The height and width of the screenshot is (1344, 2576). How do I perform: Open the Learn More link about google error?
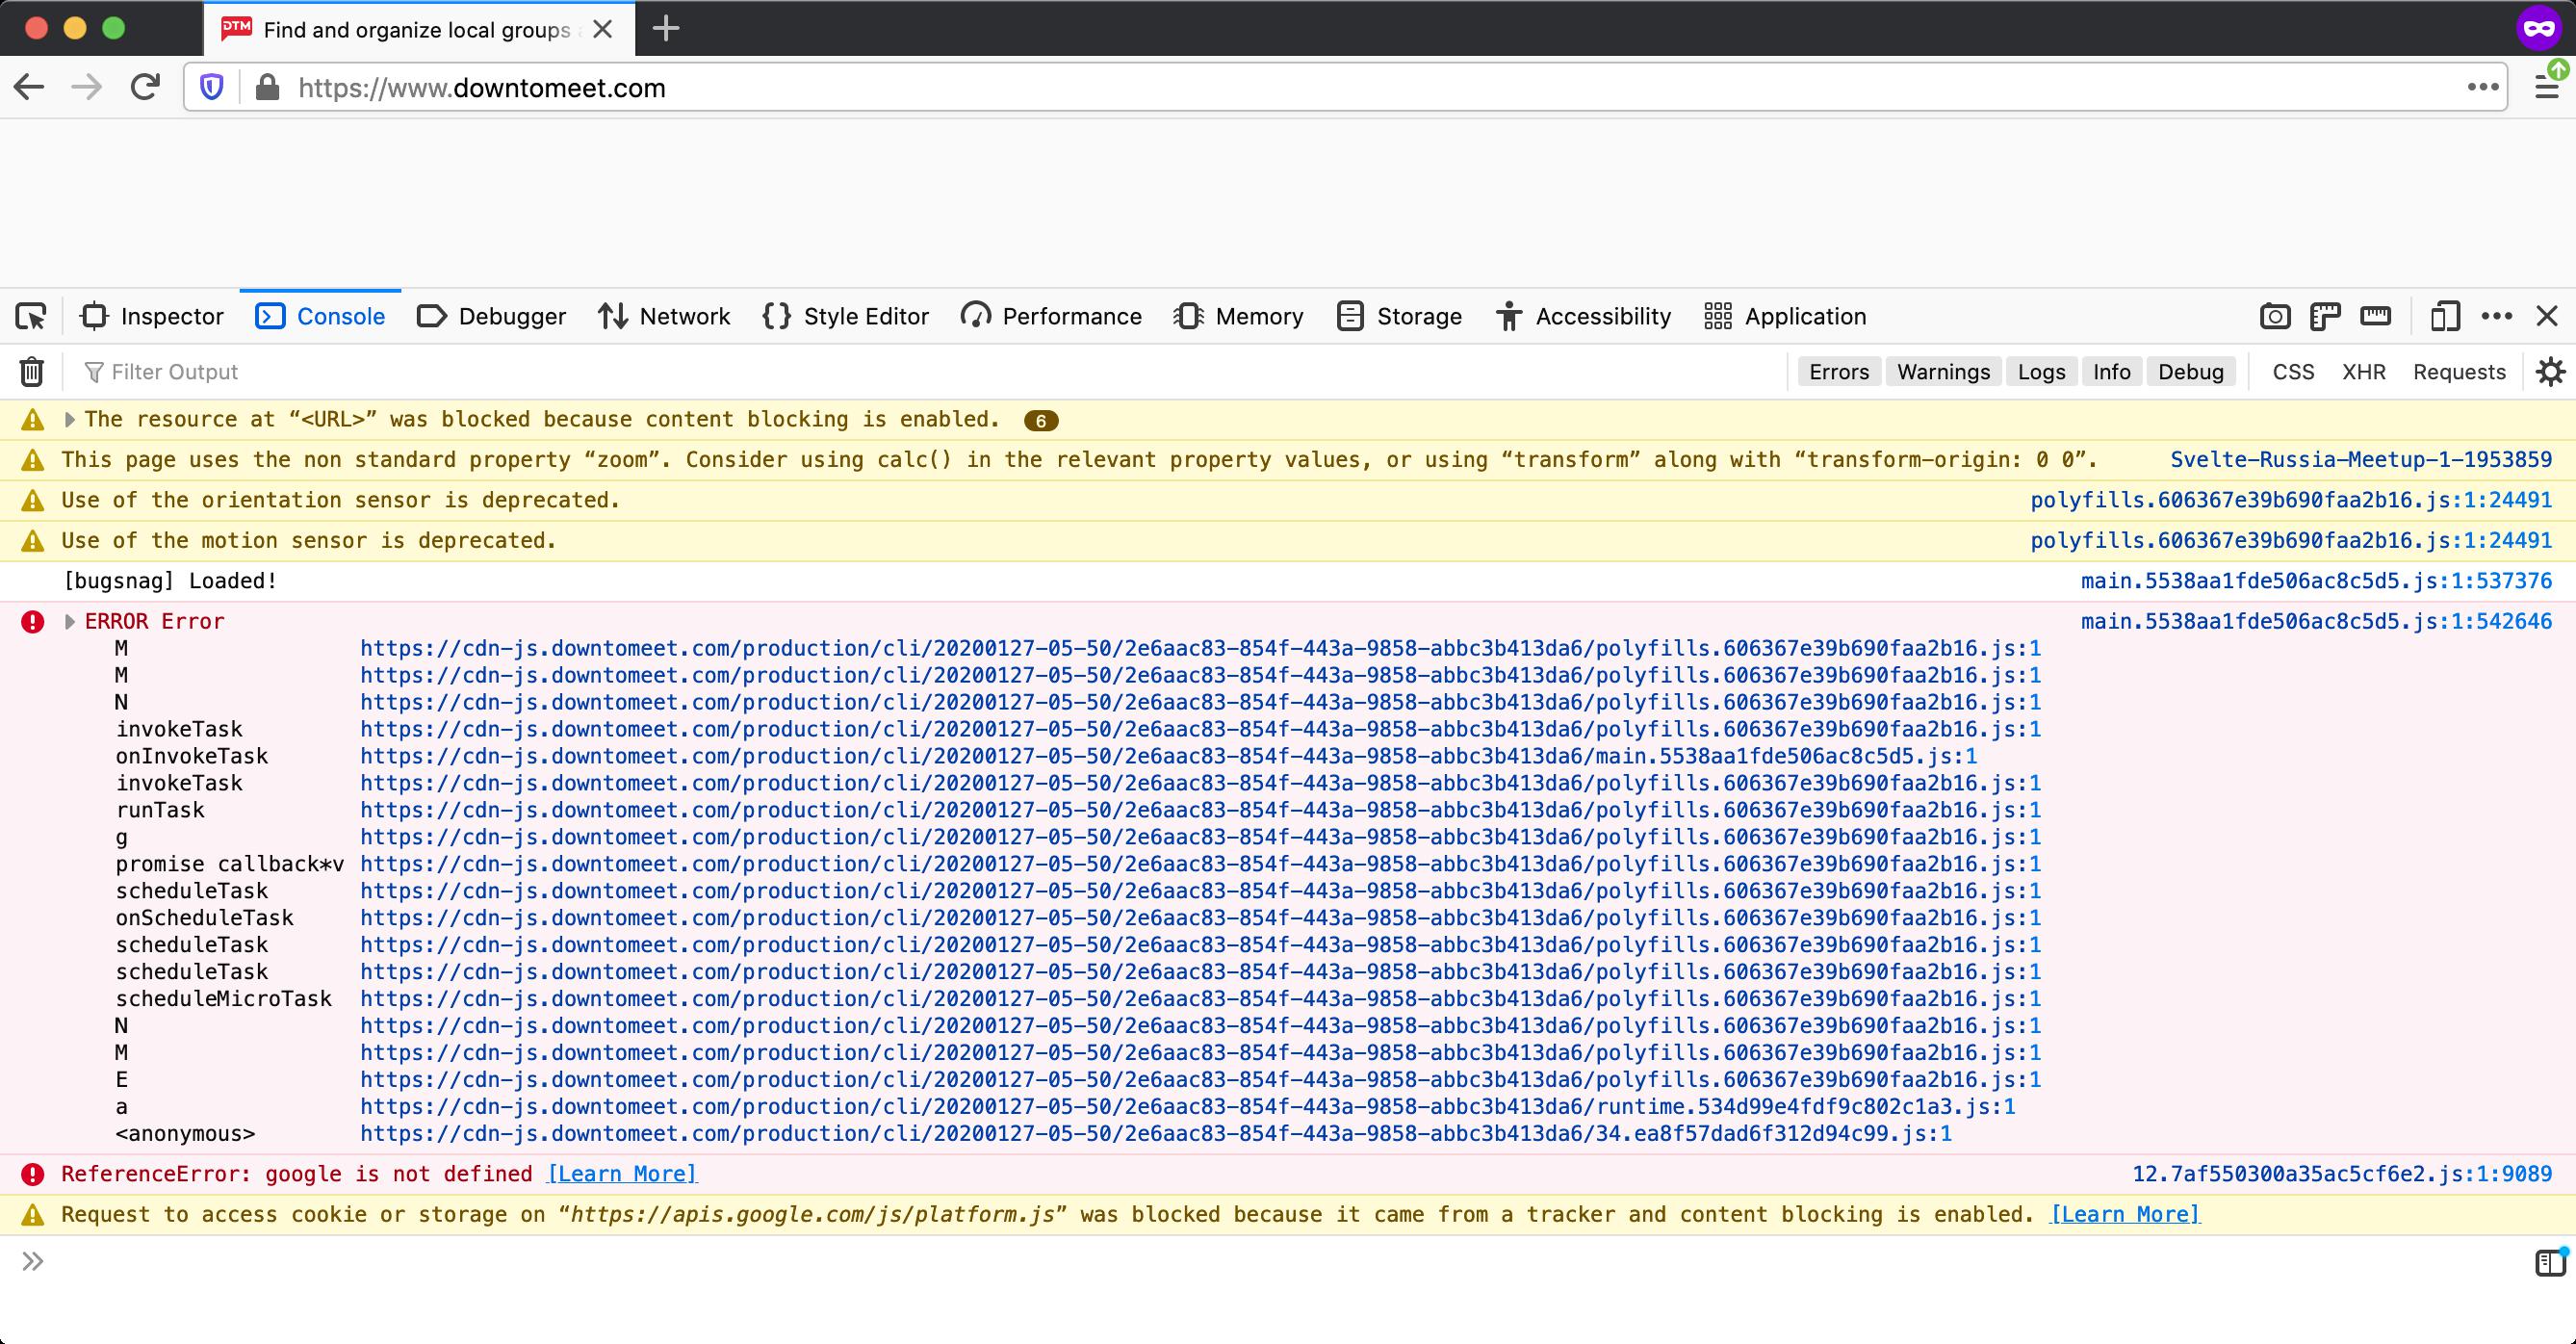[x=622, y=1173]
